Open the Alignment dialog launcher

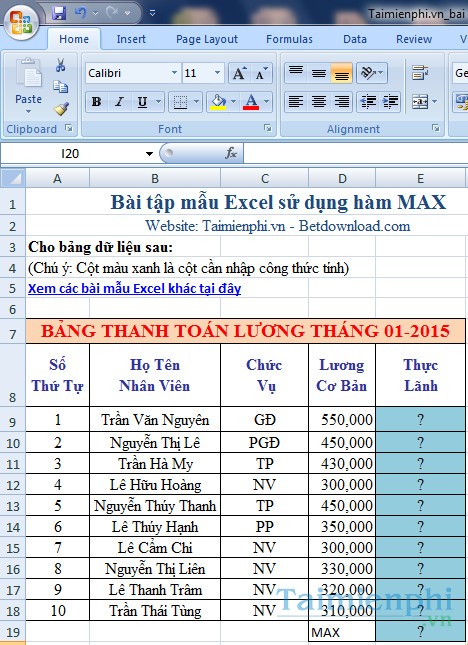(436, 128)
